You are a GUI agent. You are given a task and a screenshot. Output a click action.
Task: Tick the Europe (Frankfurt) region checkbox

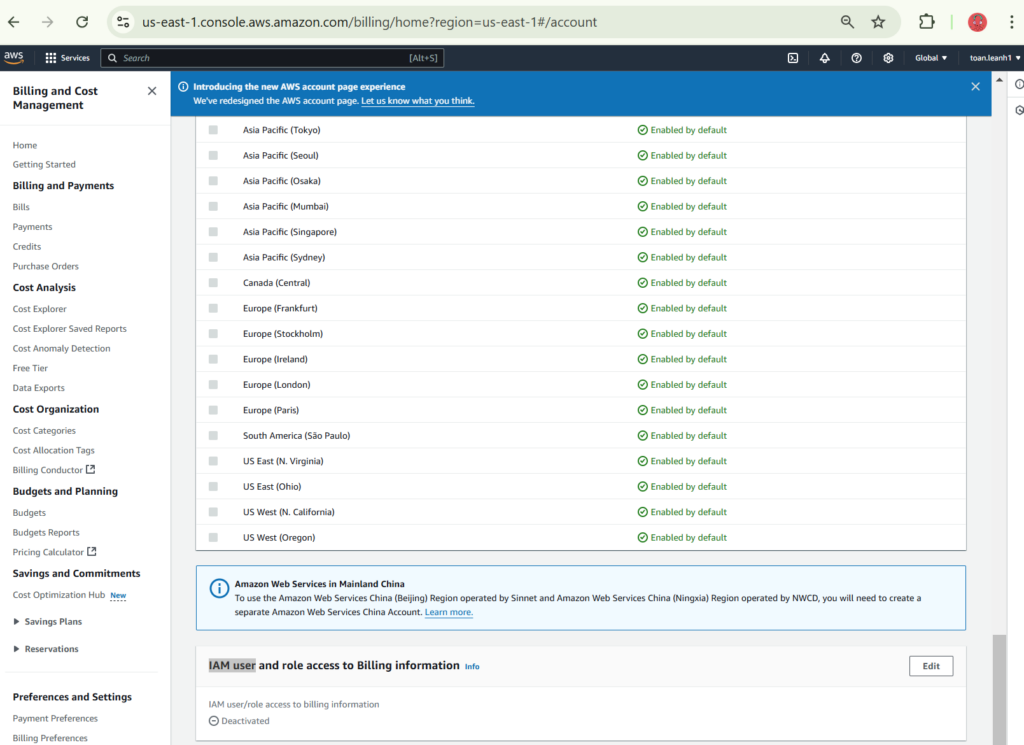(x=213, y=308)
